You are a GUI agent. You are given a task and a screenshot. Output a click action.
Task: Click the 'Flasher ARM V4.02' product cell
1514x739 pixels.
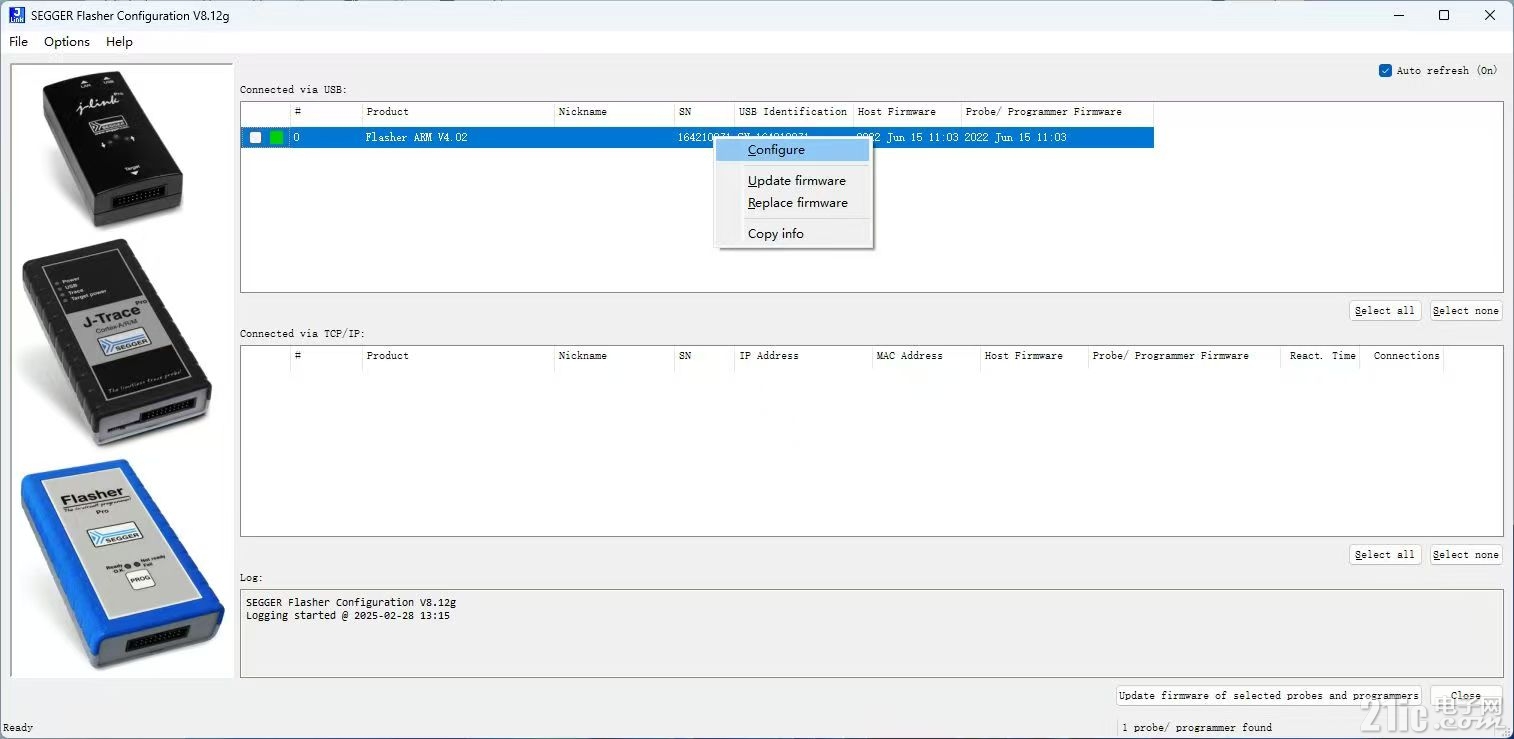(x=416, y=138)
